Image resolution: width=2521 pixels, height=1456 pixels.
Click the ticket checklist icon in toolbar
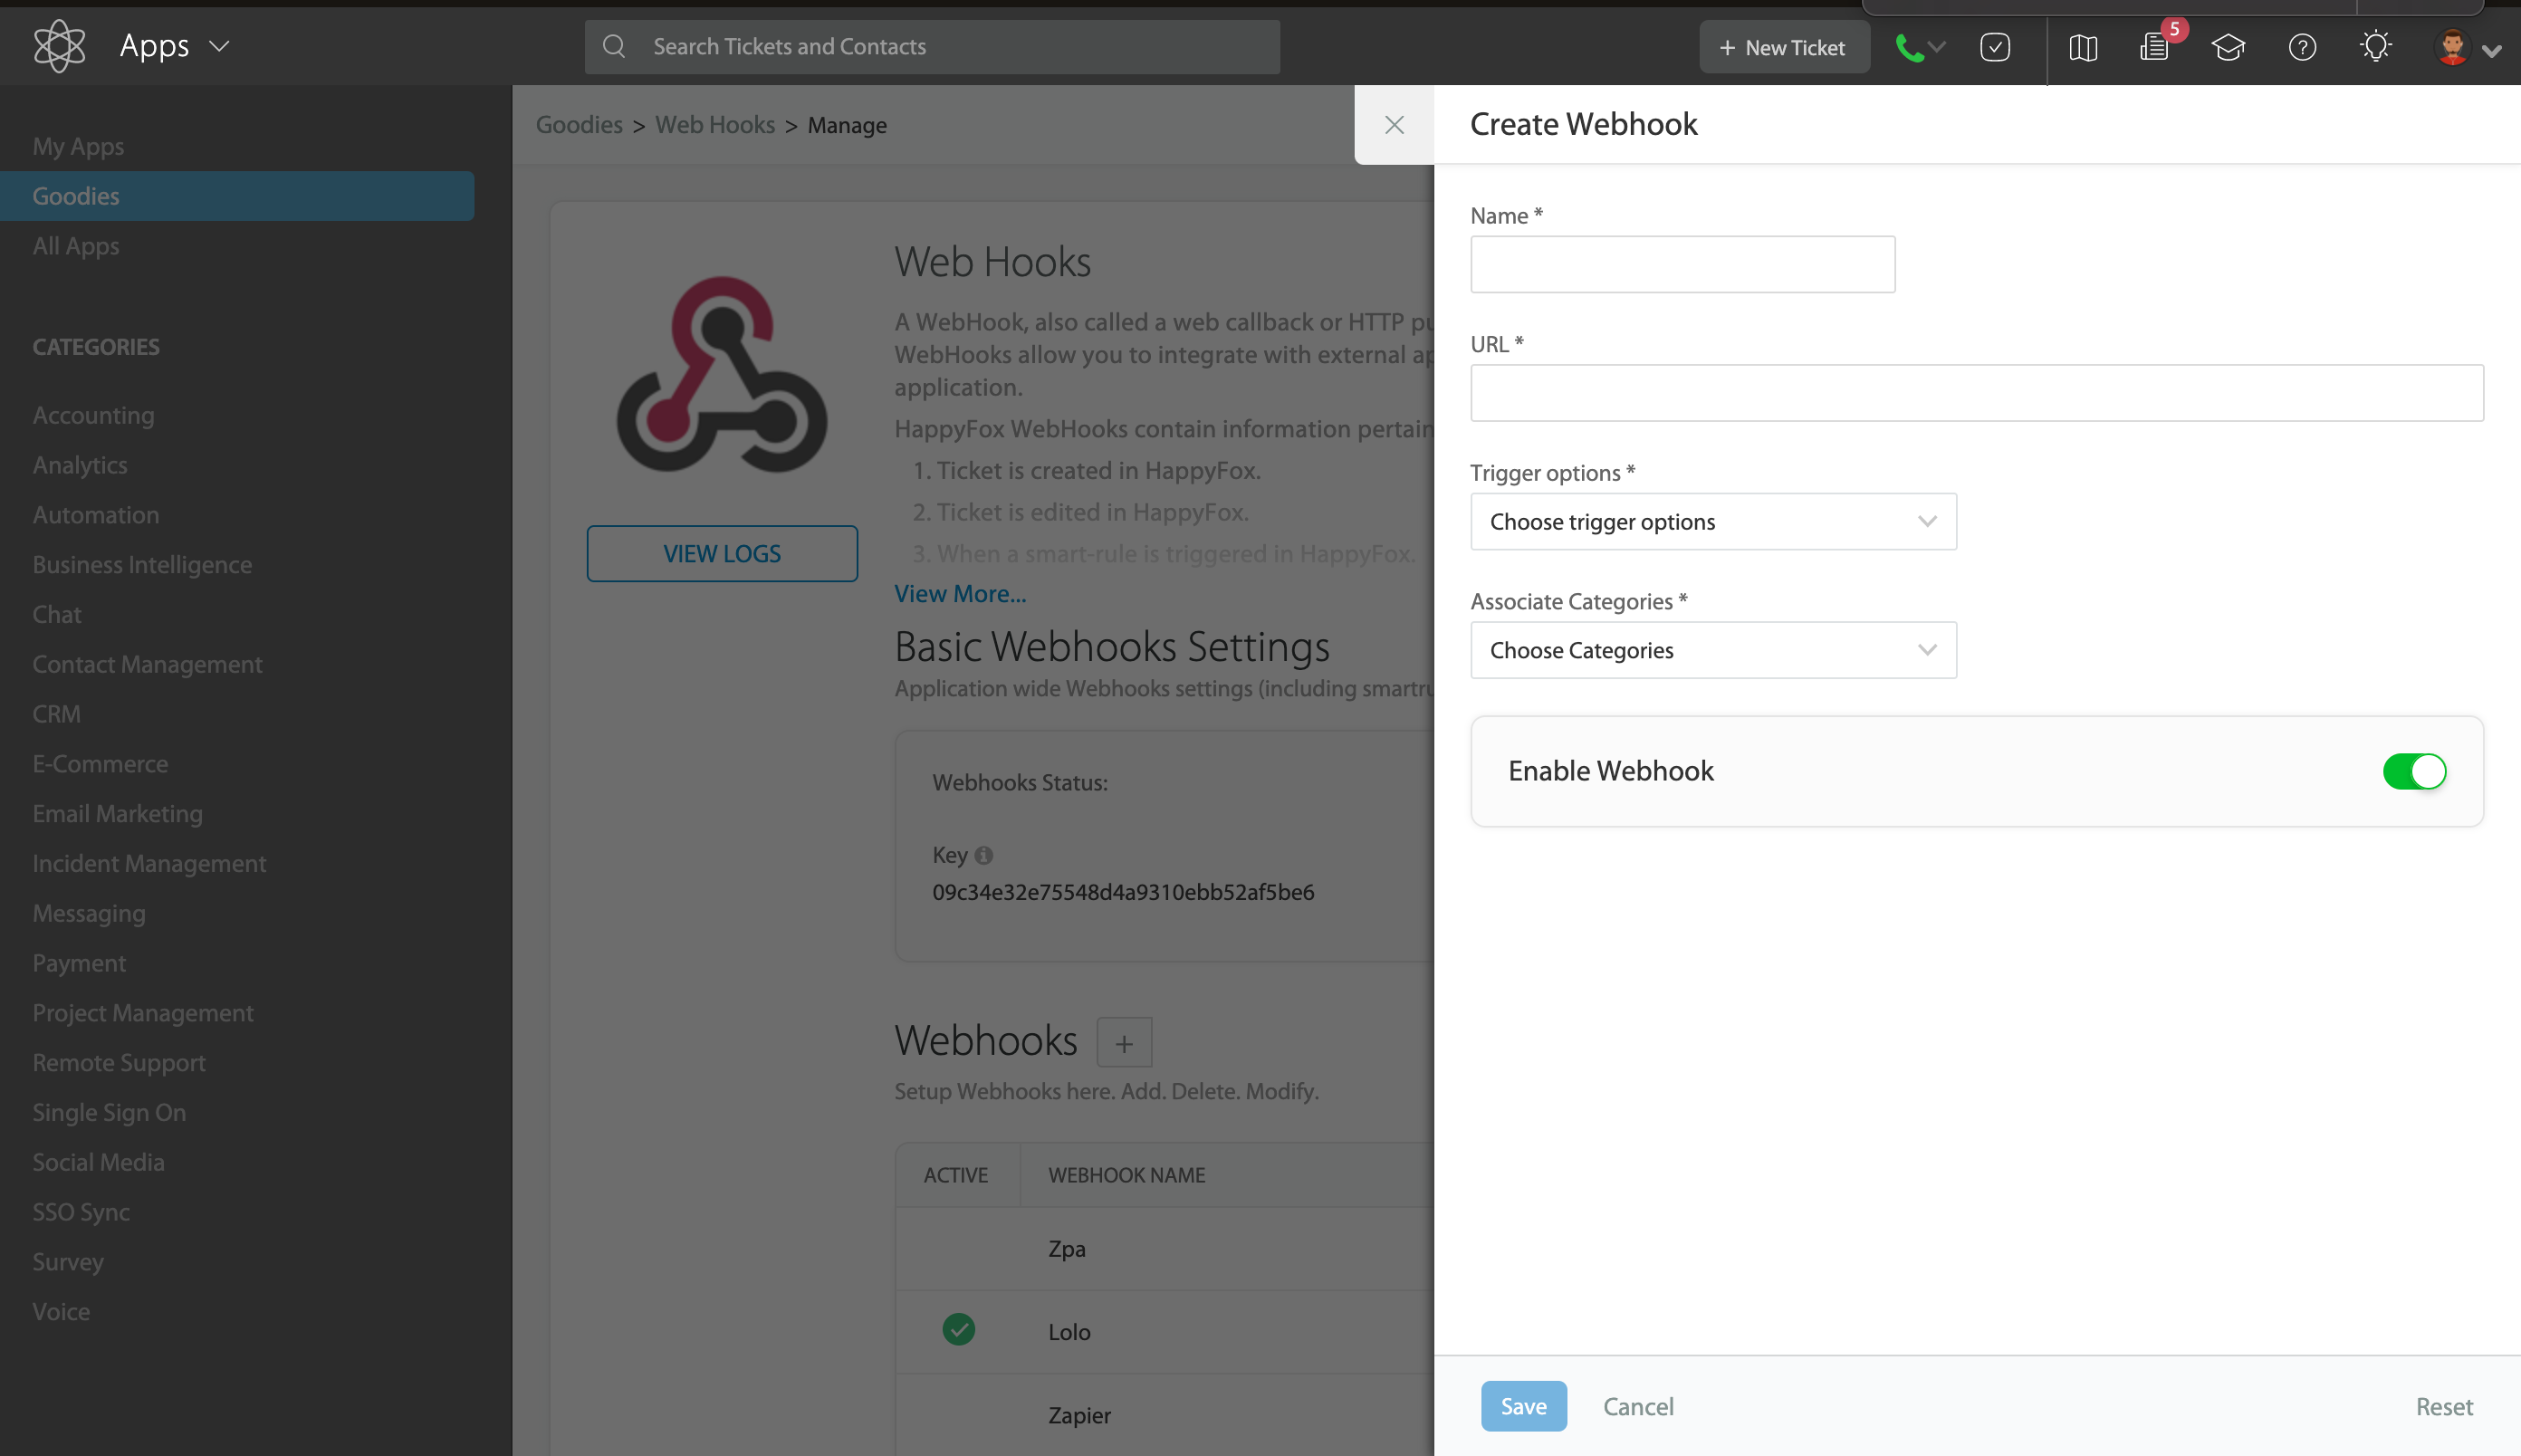click(x=1996, y=45)
